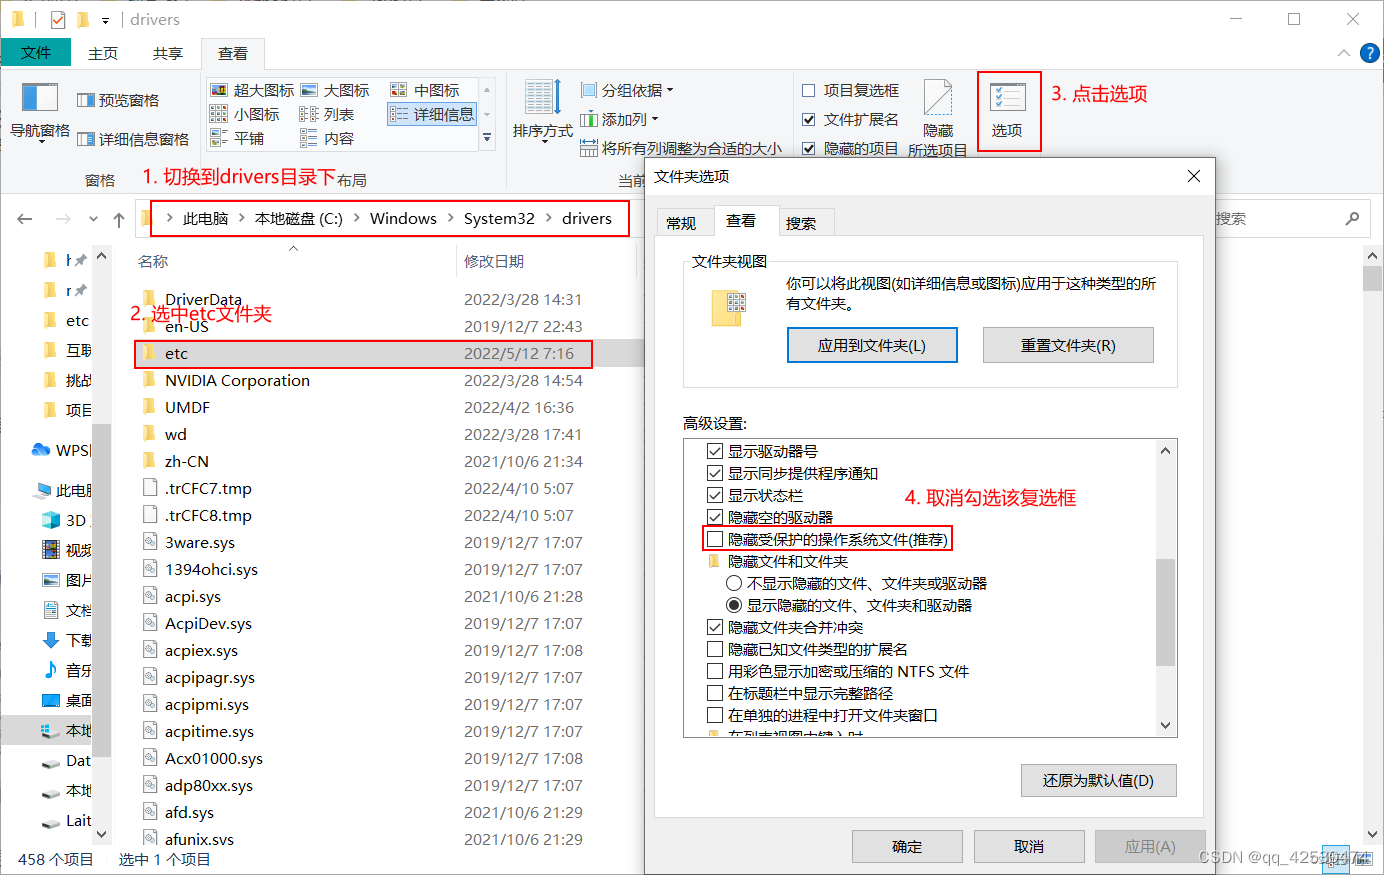This screenshot has height=875, width=1384.
Task: Click advanced settings scroll down arrow
Action: 1165,726
